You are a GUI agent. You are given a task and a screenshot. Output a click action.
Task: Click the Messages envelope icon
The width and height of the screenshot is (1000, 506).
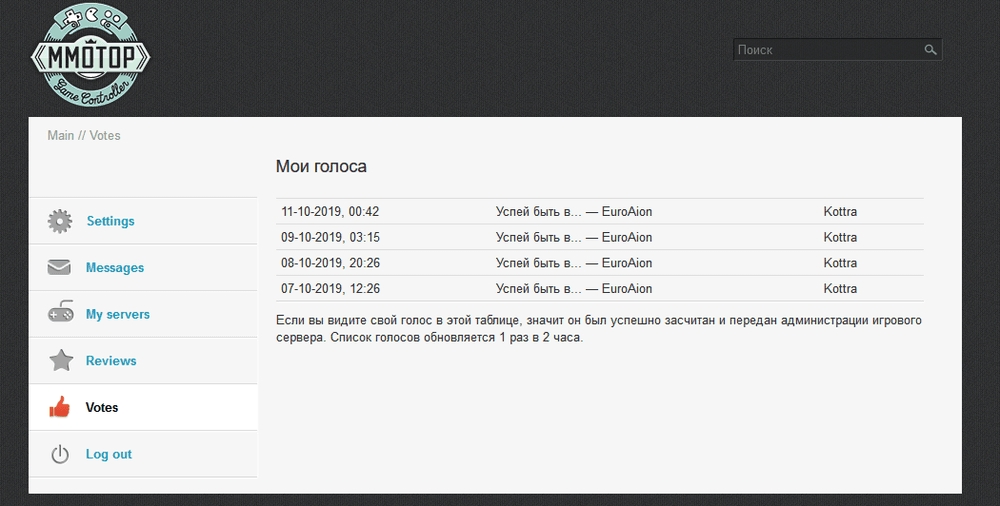coord(60,268)
